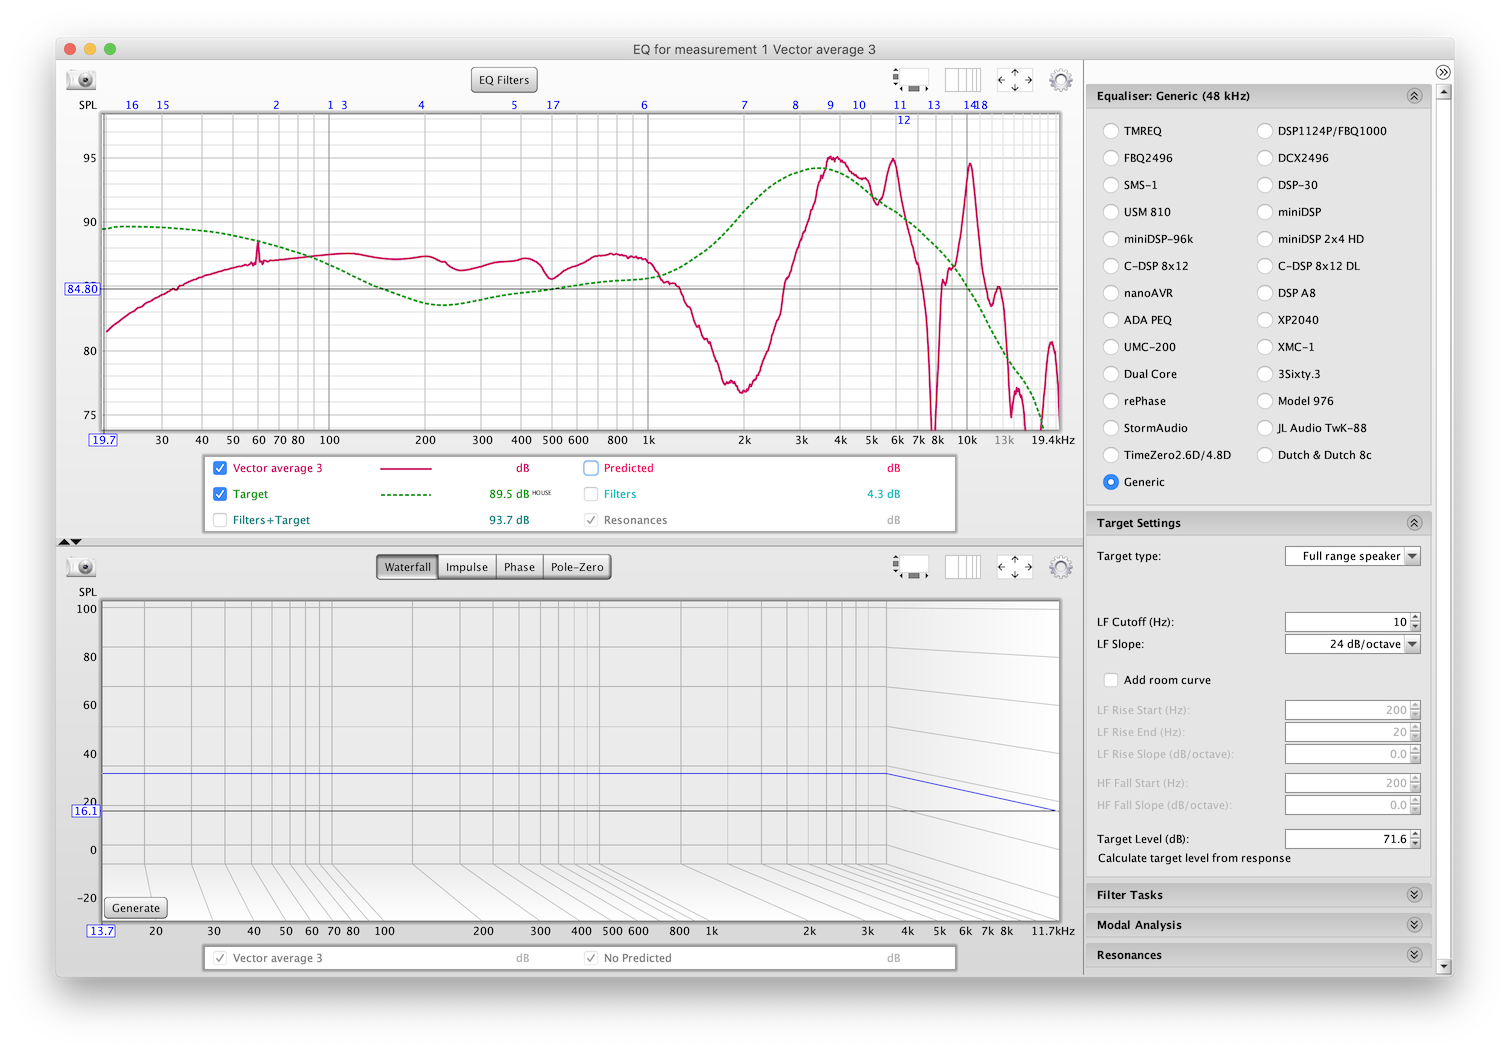The width and height of the screenshot is (1510, 1051).
Task: Choose miniDSP 2x4 HD equaliser
Action: [x=1265, y=239]
